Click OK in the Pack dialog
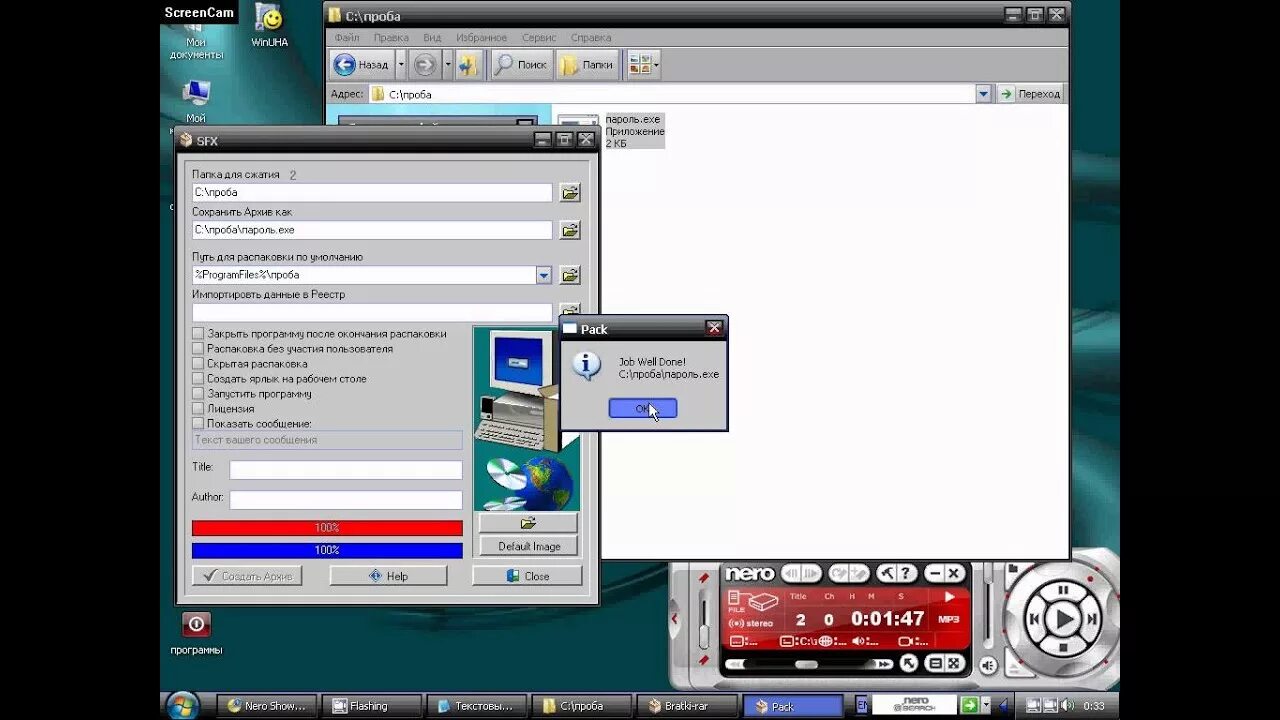Image resolution: width=1280 pixels, height=720 pixels. point(643,408)
